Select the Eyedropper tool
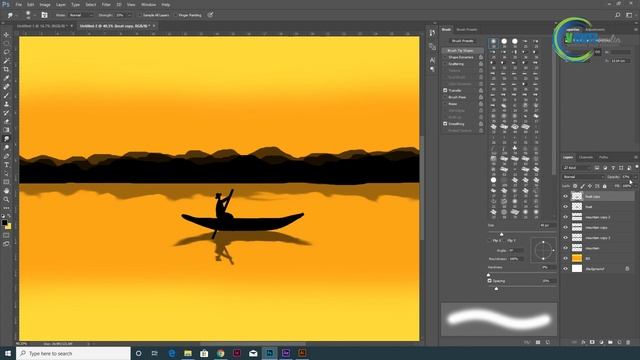Viewport: 640px width, 360px height. [6, 78]
